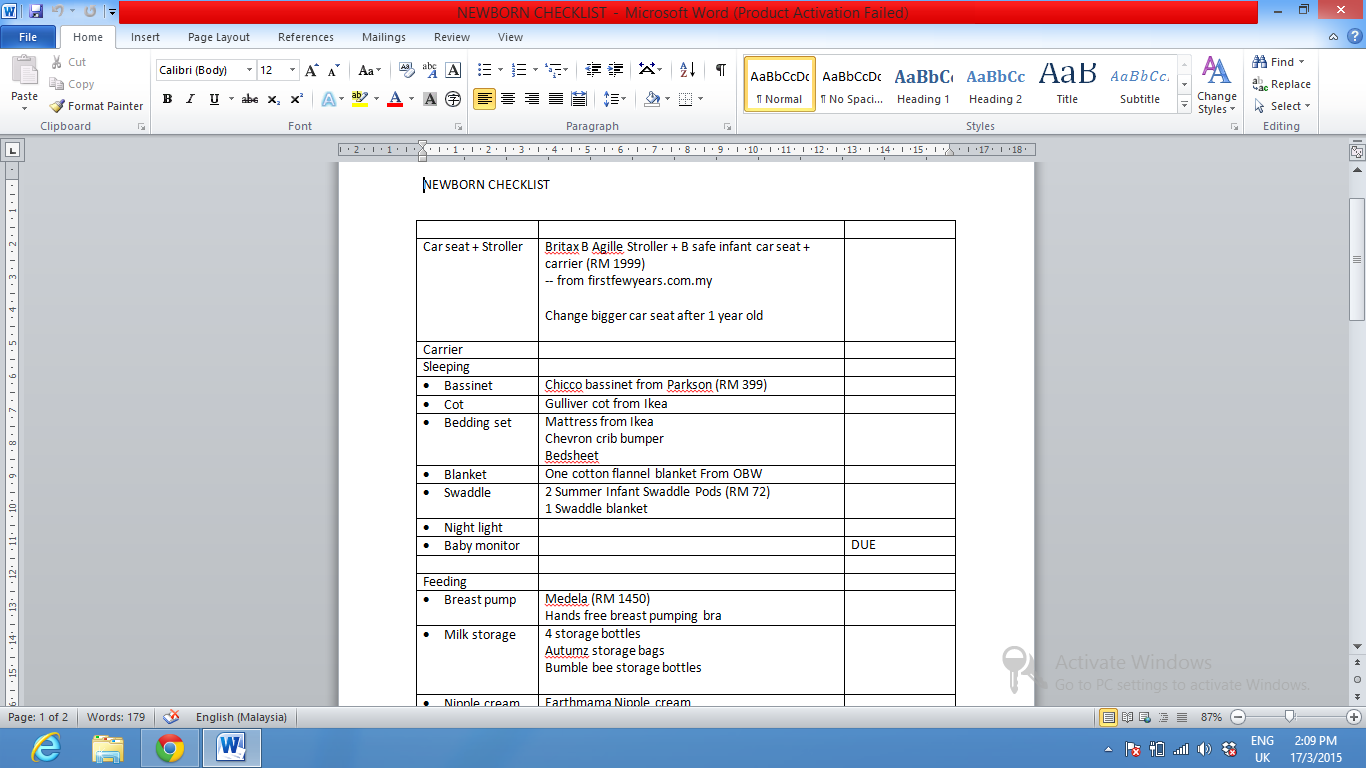Open the References tab
This screenshot has height=768, width=1366.
(306, 37)
